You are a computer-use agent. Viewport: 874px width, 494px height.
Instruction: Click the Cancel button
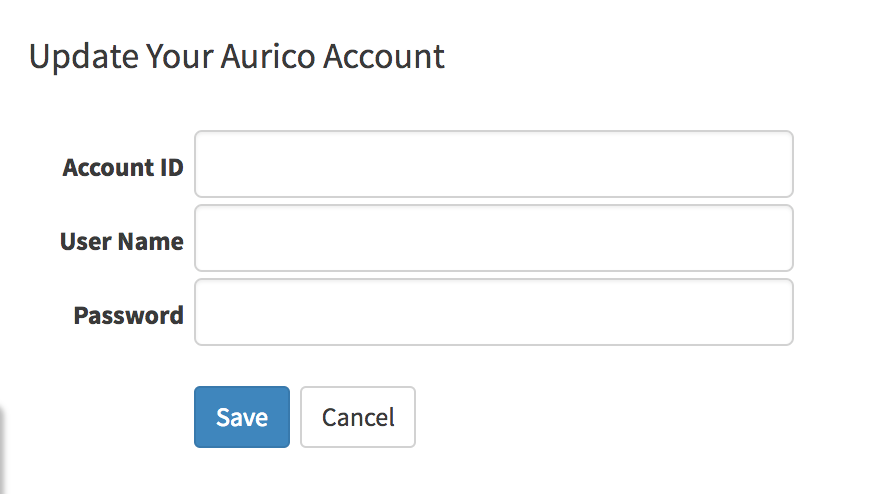[357, 417]
